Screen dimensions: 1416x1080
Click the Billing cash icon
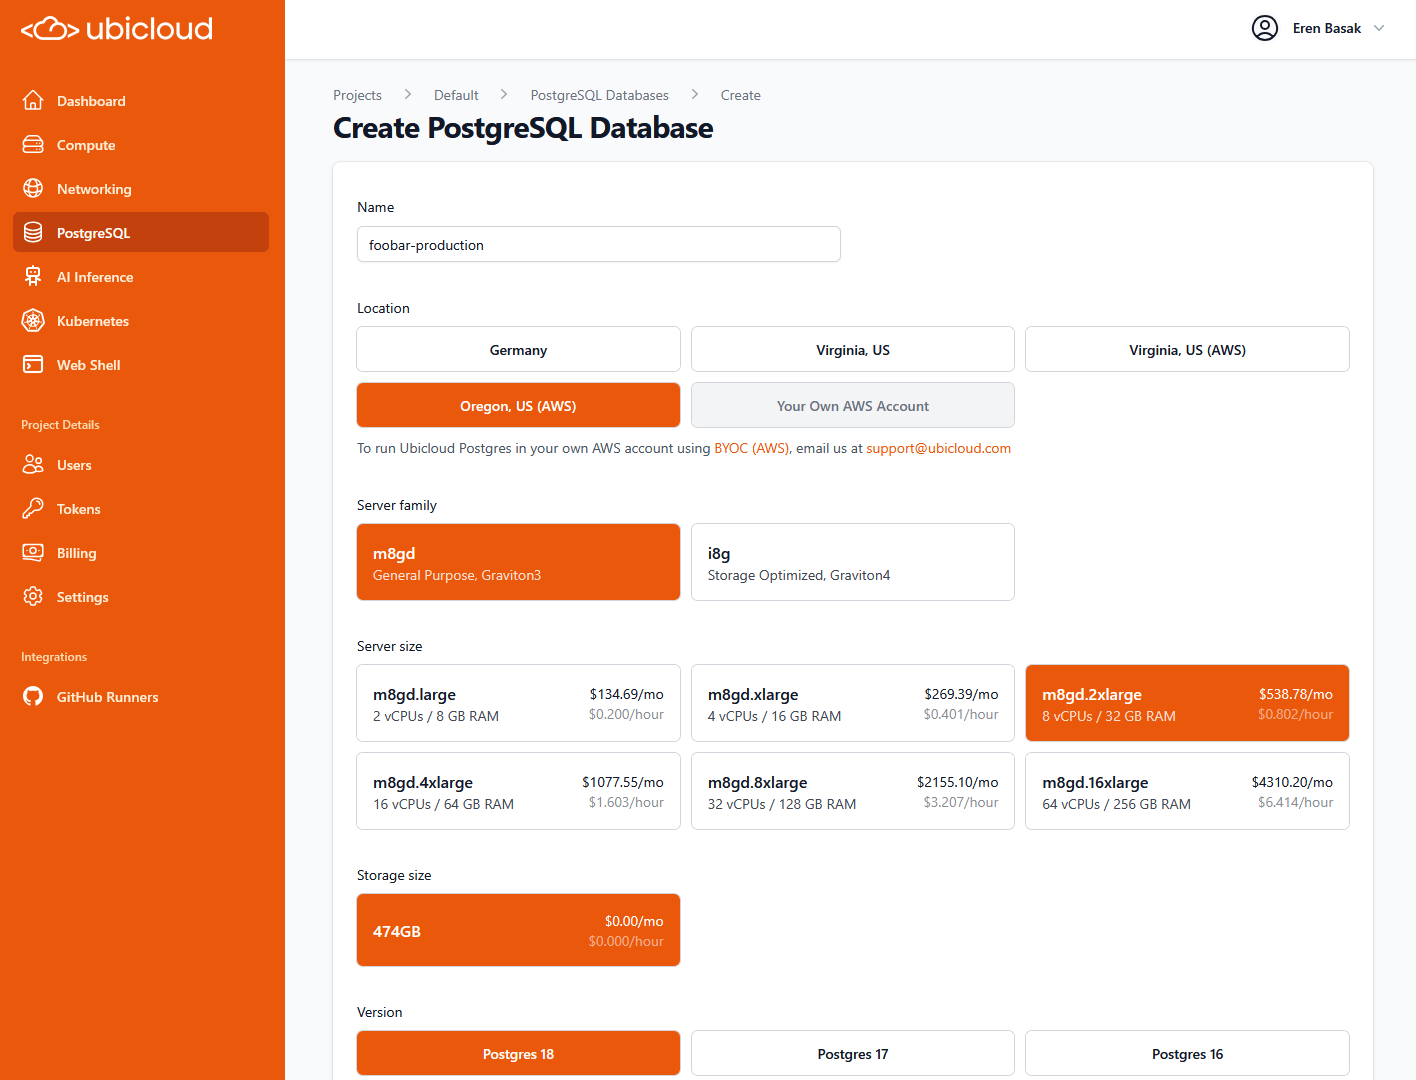(x=33, y=553)
